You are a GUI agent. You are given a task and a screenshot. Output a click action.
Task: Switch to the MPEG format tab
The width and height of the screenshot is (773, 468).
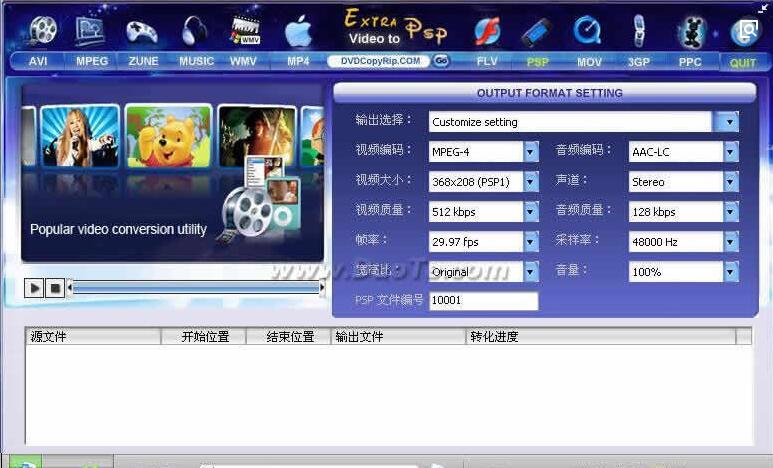click(x=92, y=61)
